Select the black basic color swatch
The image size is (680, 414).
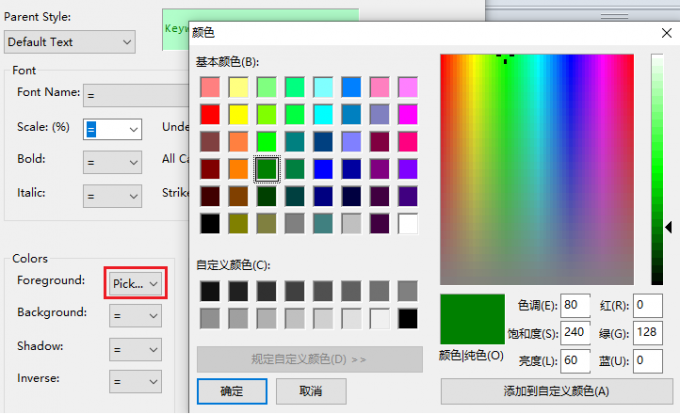(210, 224)
